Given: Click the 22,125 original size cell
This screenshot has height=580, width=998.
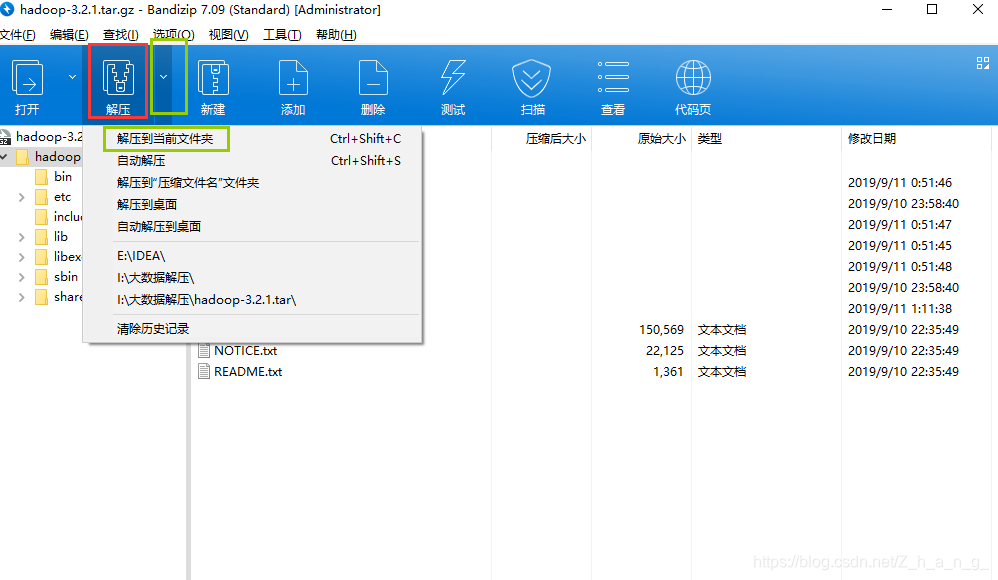Looking at the screenshot, I should coord(664,351).
